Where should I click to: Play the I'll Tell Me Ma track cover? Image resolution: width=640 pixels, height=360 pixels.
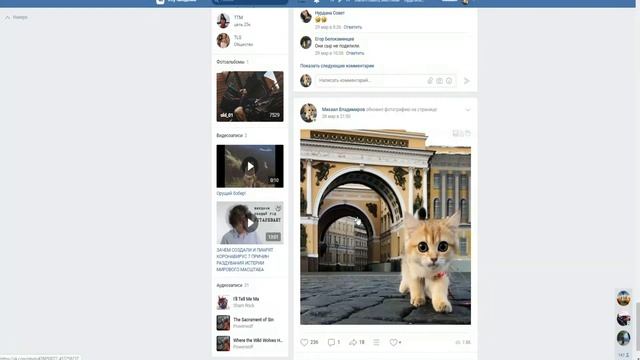223,302
